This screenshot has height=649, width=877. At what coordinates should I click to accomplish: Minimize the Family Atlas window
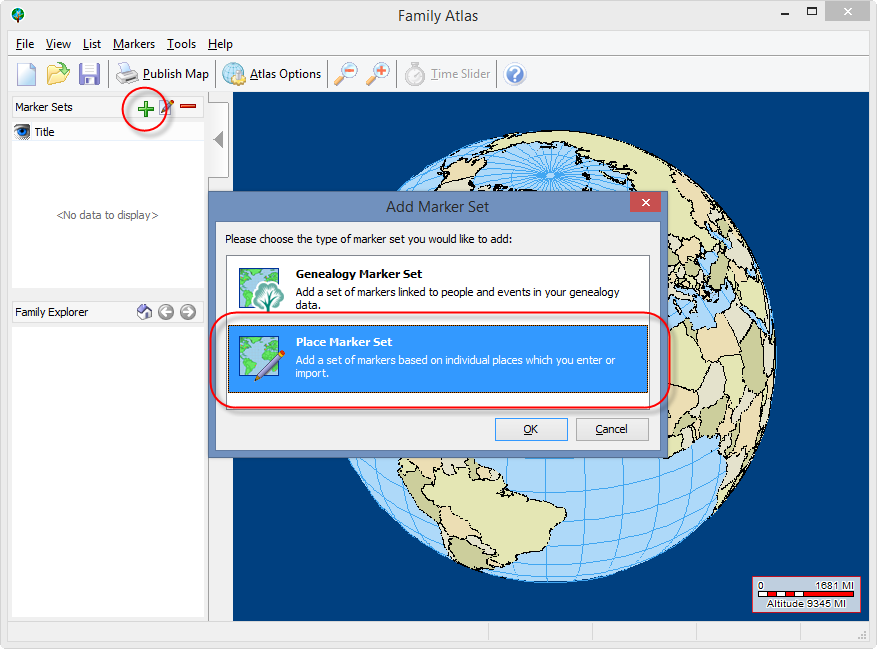(x=785, y=11)
